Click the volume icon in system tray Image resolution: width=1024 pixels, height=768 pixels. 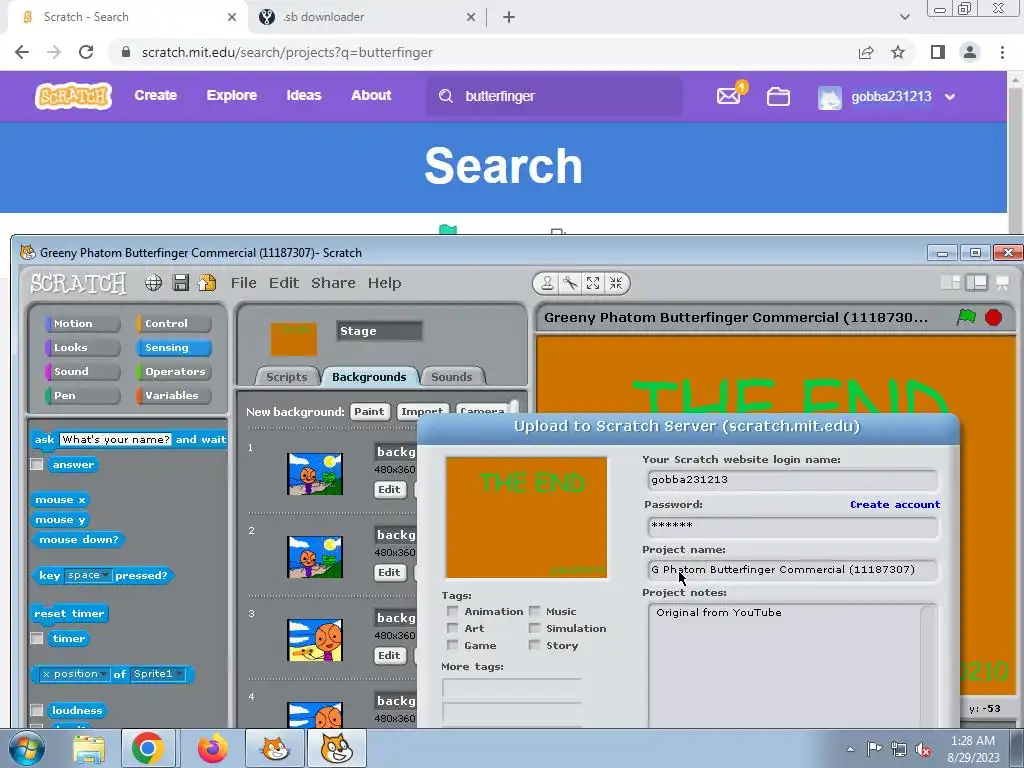(x=923, y=748)
